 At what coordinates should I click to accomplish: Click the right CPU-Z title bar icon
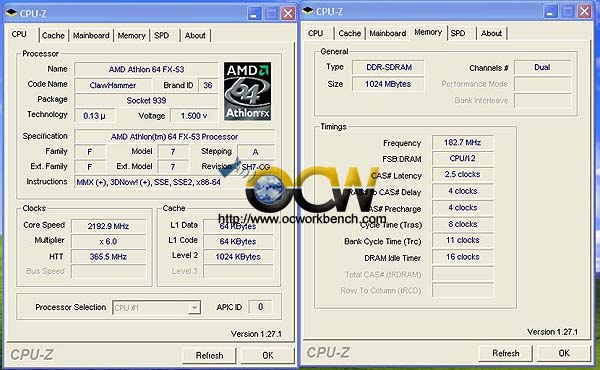(308, 12)
